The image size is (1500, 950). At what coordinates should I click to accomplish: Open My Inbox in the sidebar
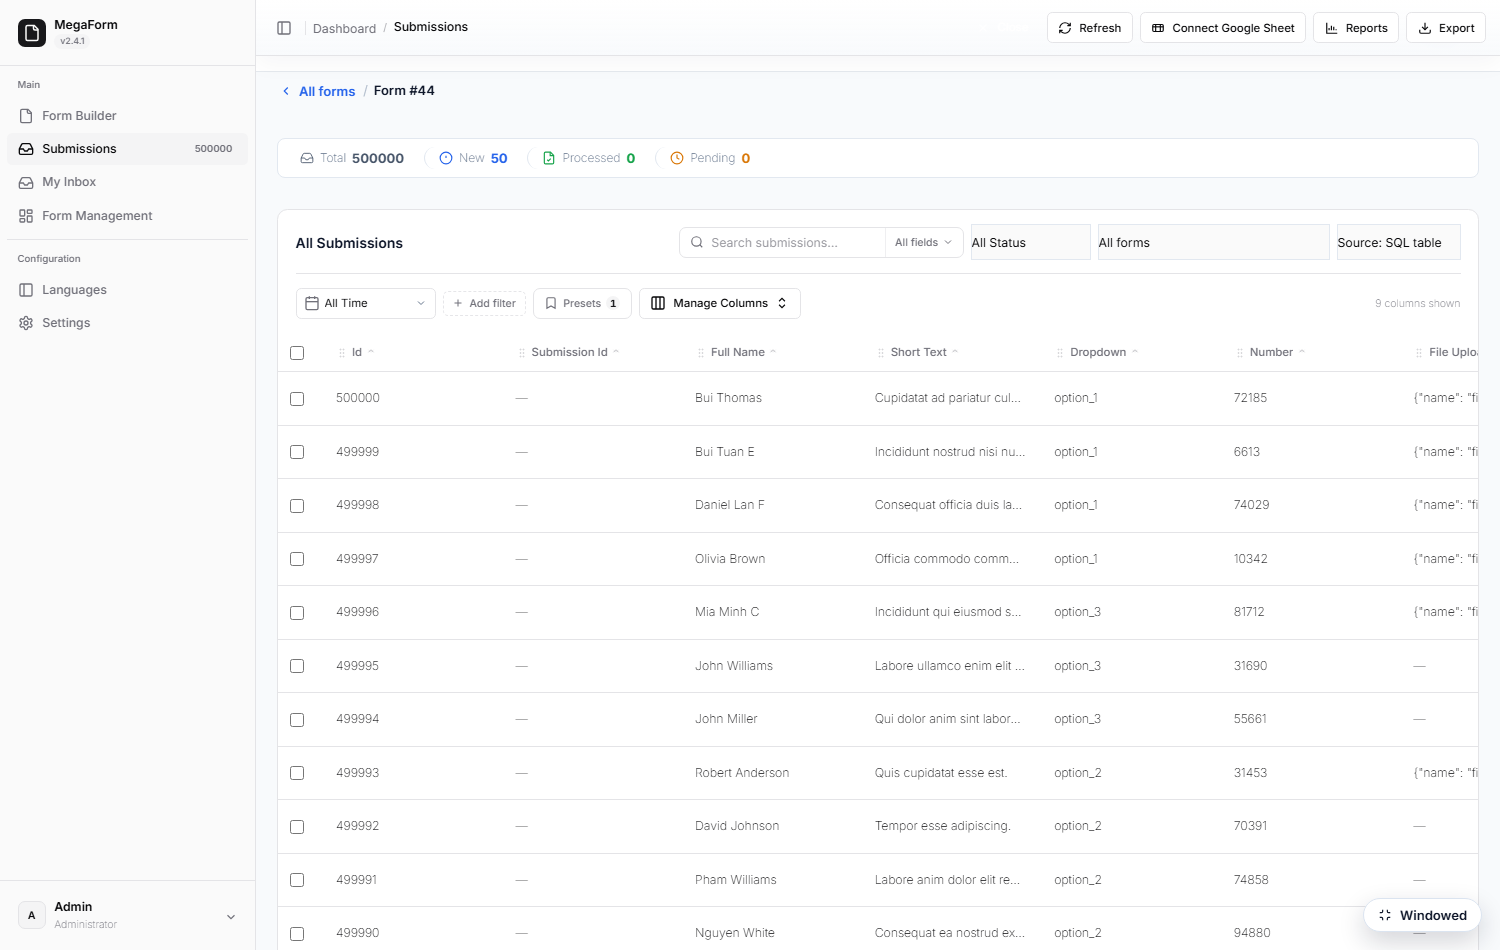pos(127,182)
